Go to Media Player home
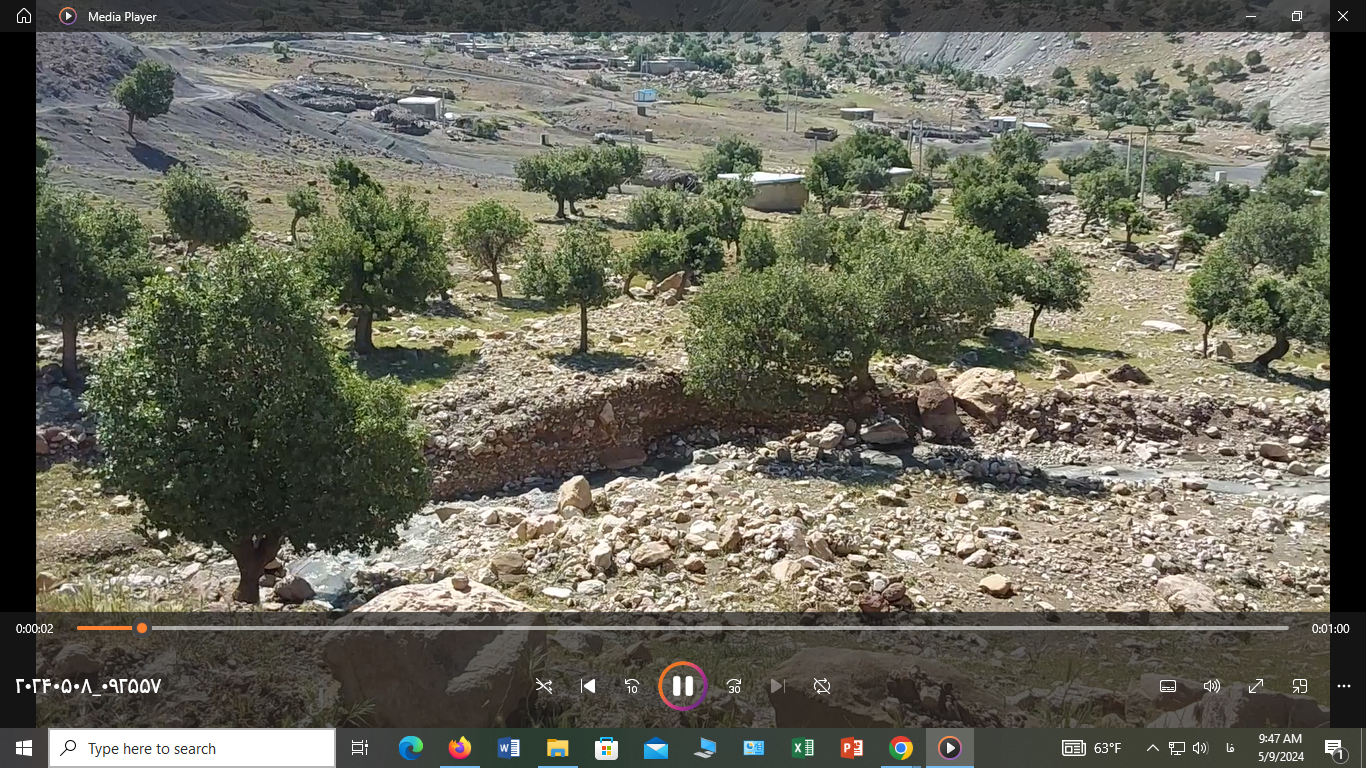Viewport: 1366px width, 768px height. [24, 16]
